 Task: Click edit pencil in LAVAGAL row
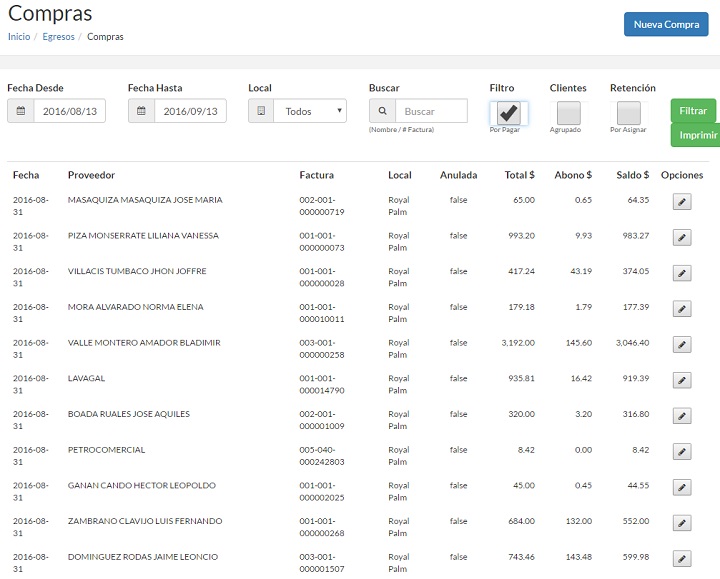point(682,381)
